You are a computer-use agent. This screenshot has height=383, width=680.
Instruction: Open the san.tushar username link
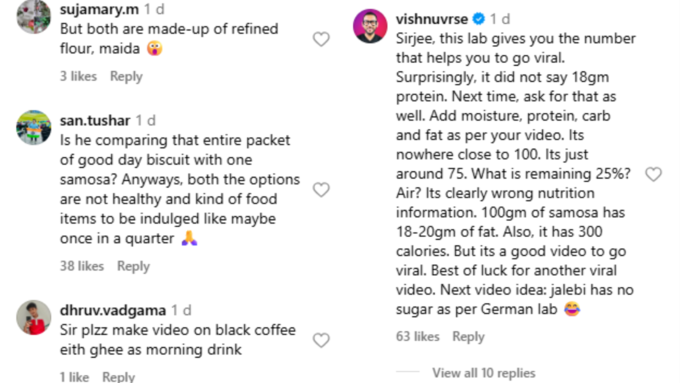point(95,120)
